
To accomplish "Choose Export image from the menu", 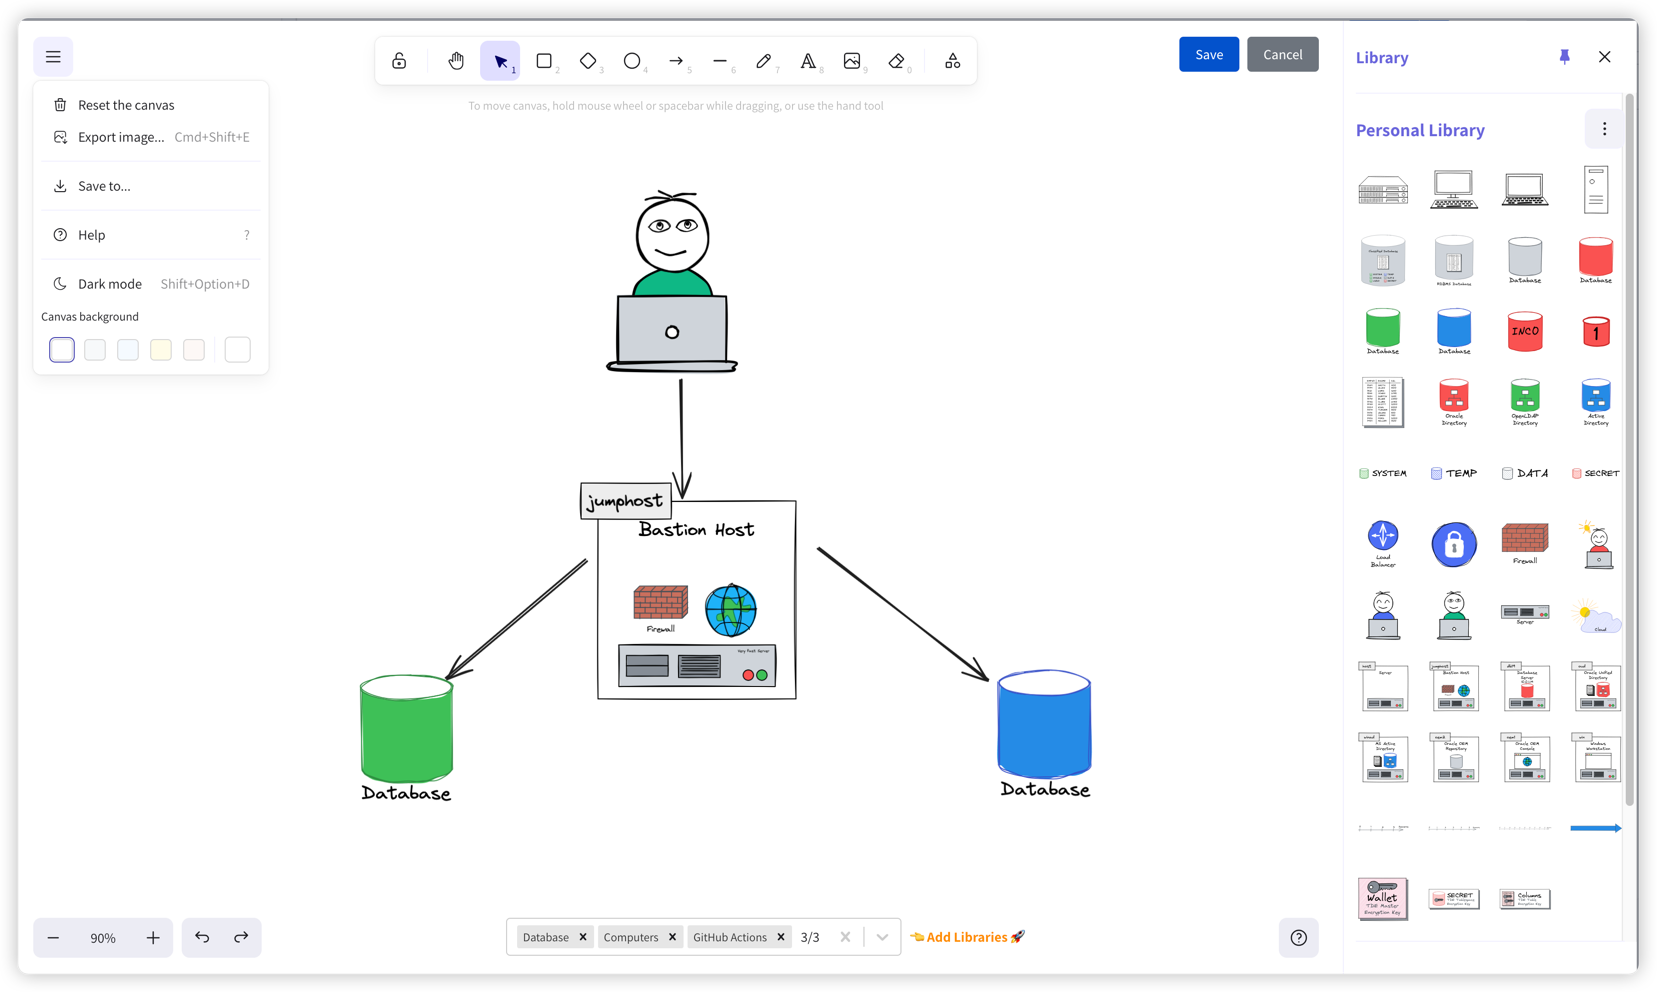I will click(120, 136).
